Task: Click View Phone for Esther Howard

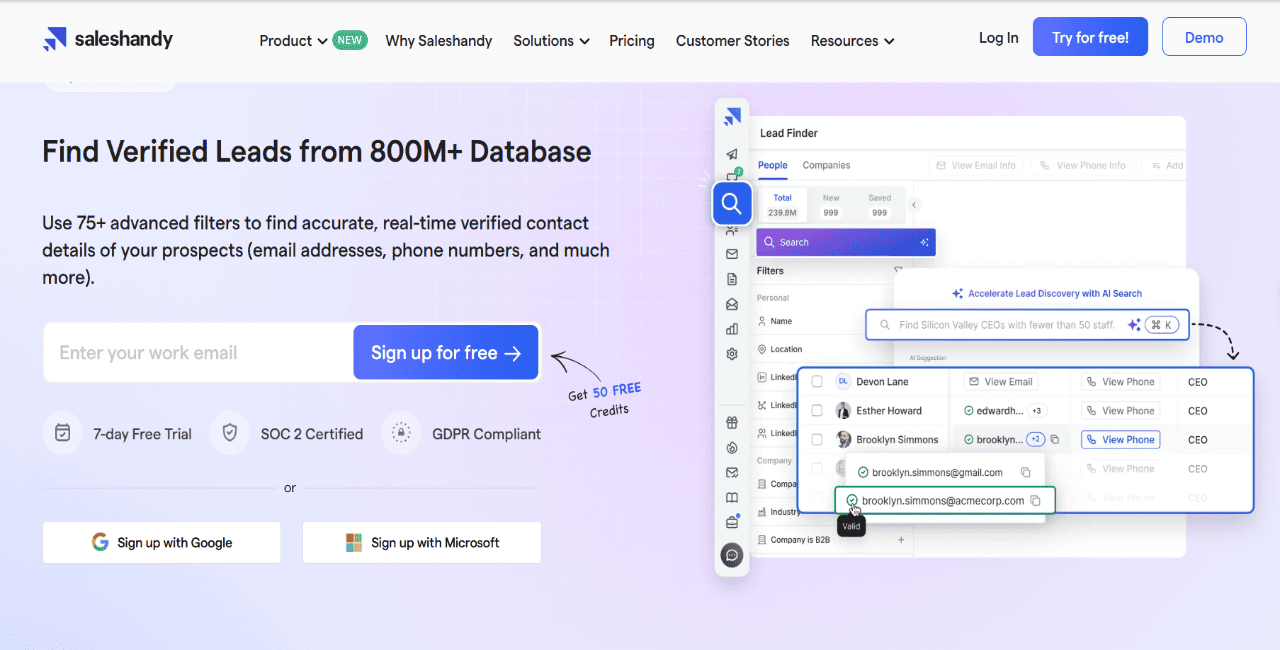Action: (1120, 410)
